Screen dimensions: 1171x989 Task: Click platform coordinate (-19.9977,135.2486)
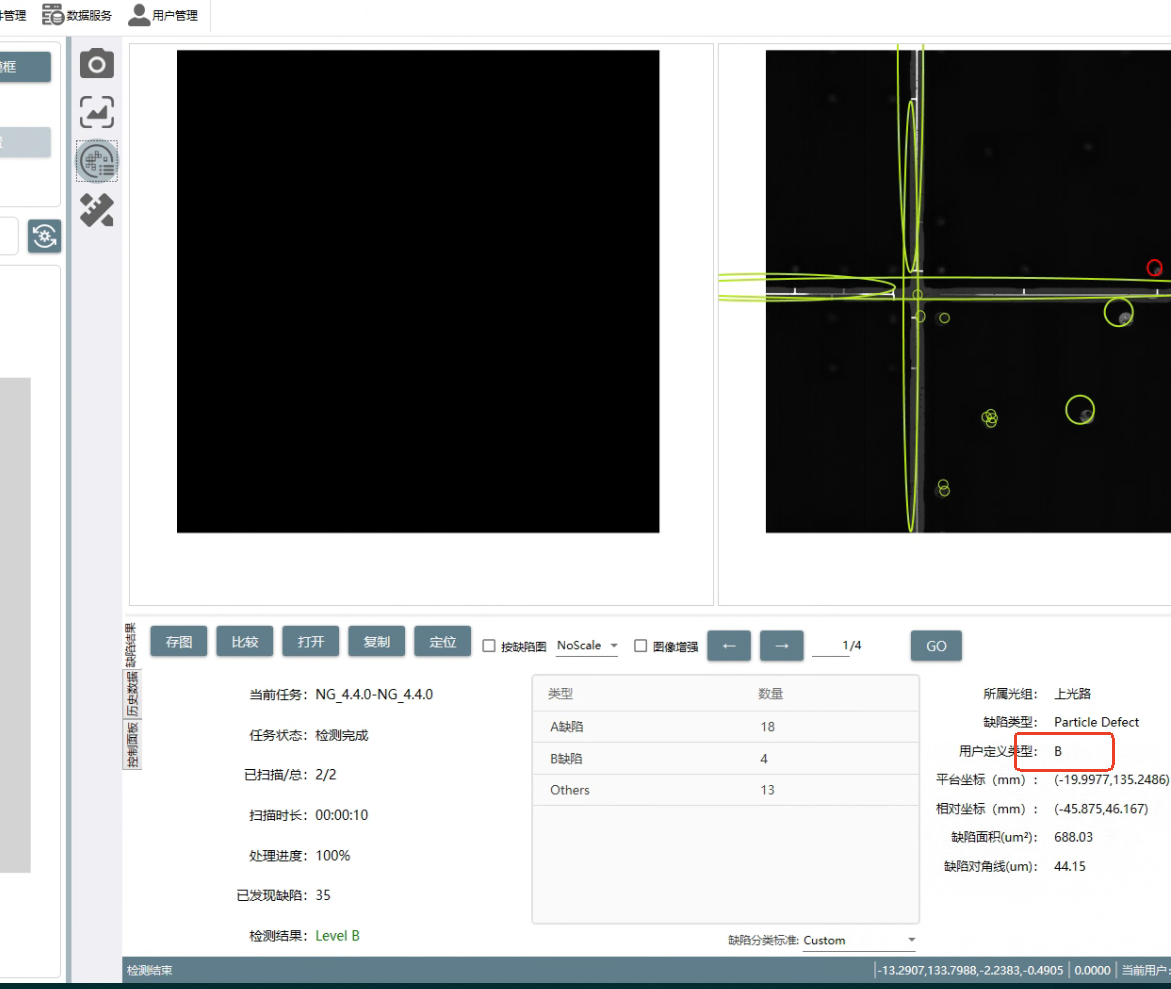pos(1111,780)
